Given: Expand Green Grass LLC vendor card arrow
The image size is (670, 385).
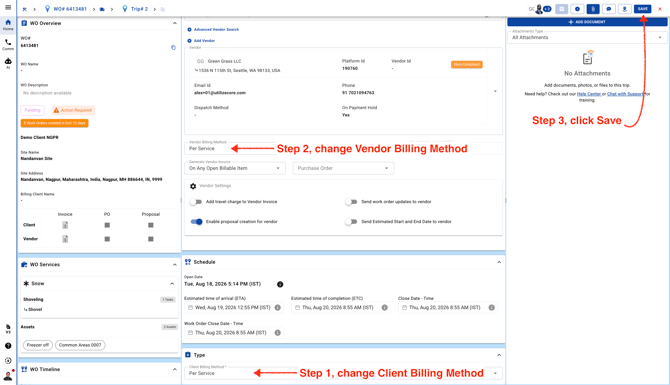Looking at the screenshot, I should tap(495, 91).
